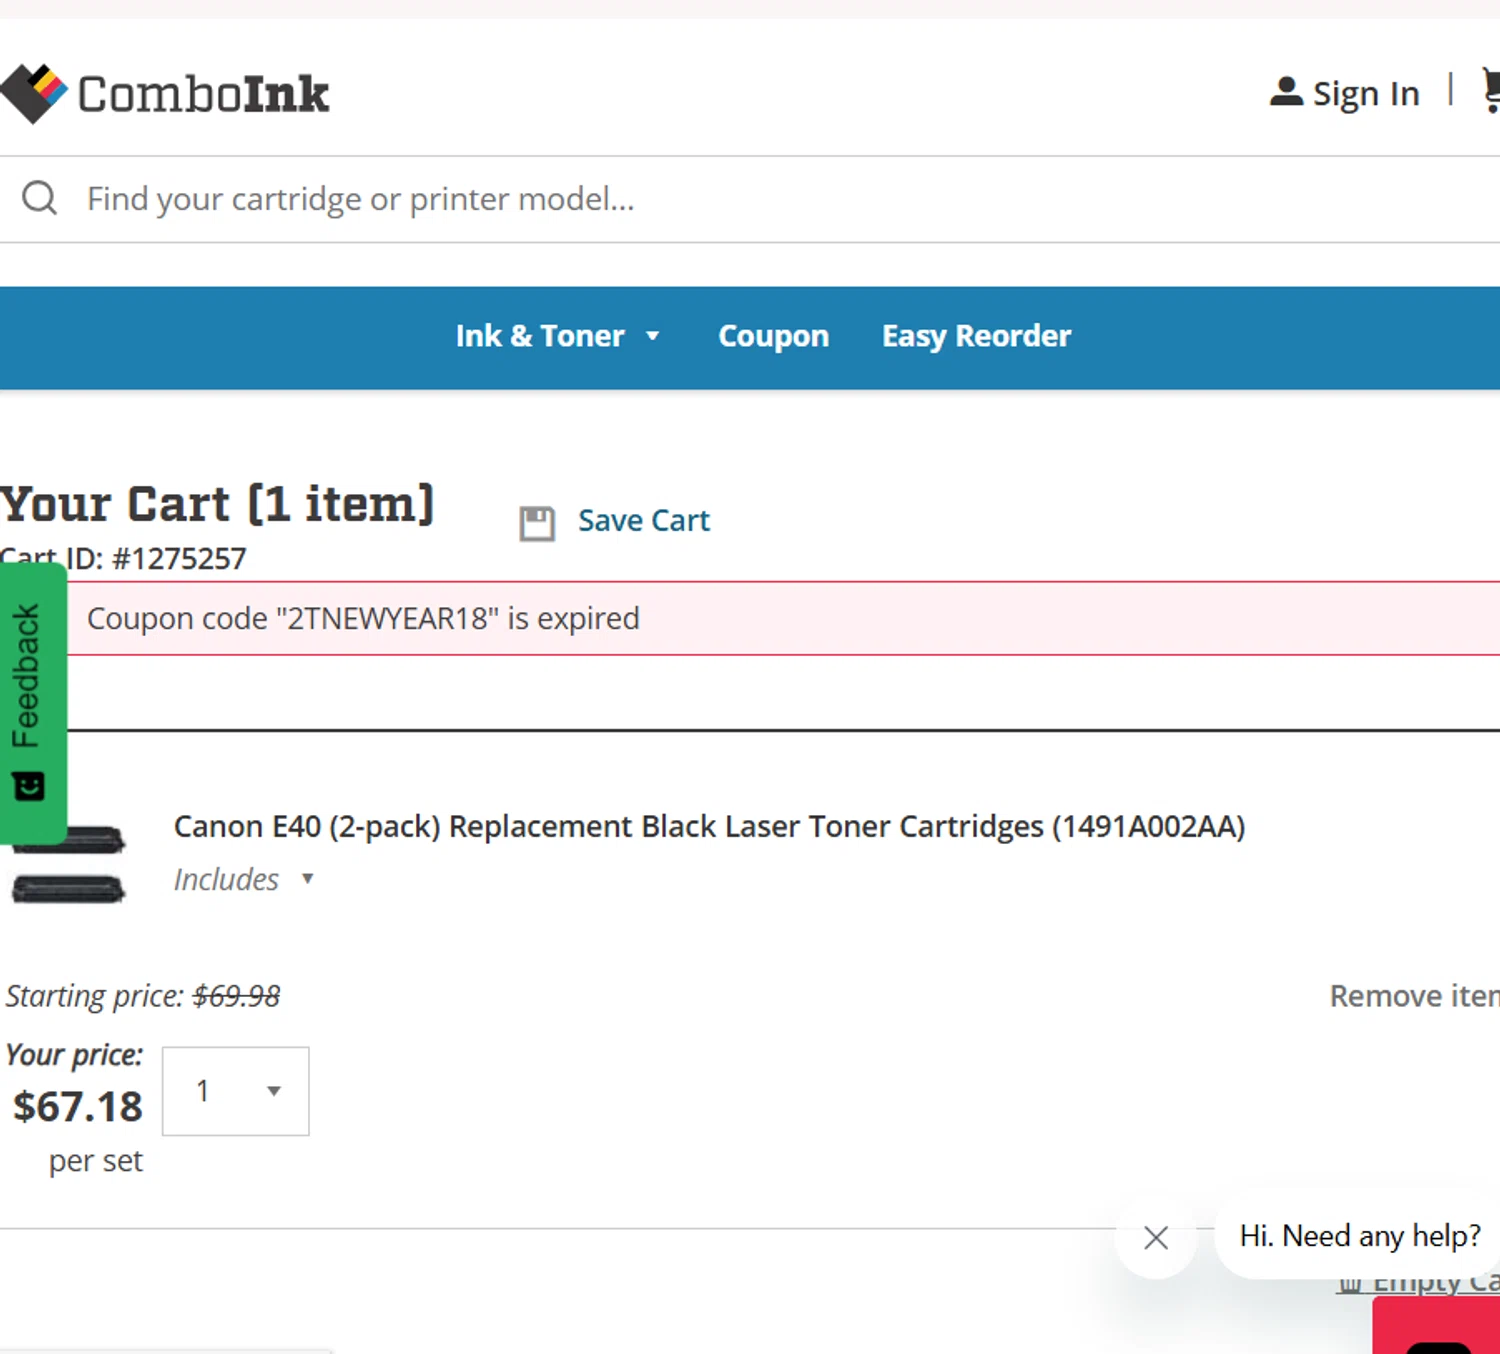Close the chat help bubble with X

click(1156, 1238)
